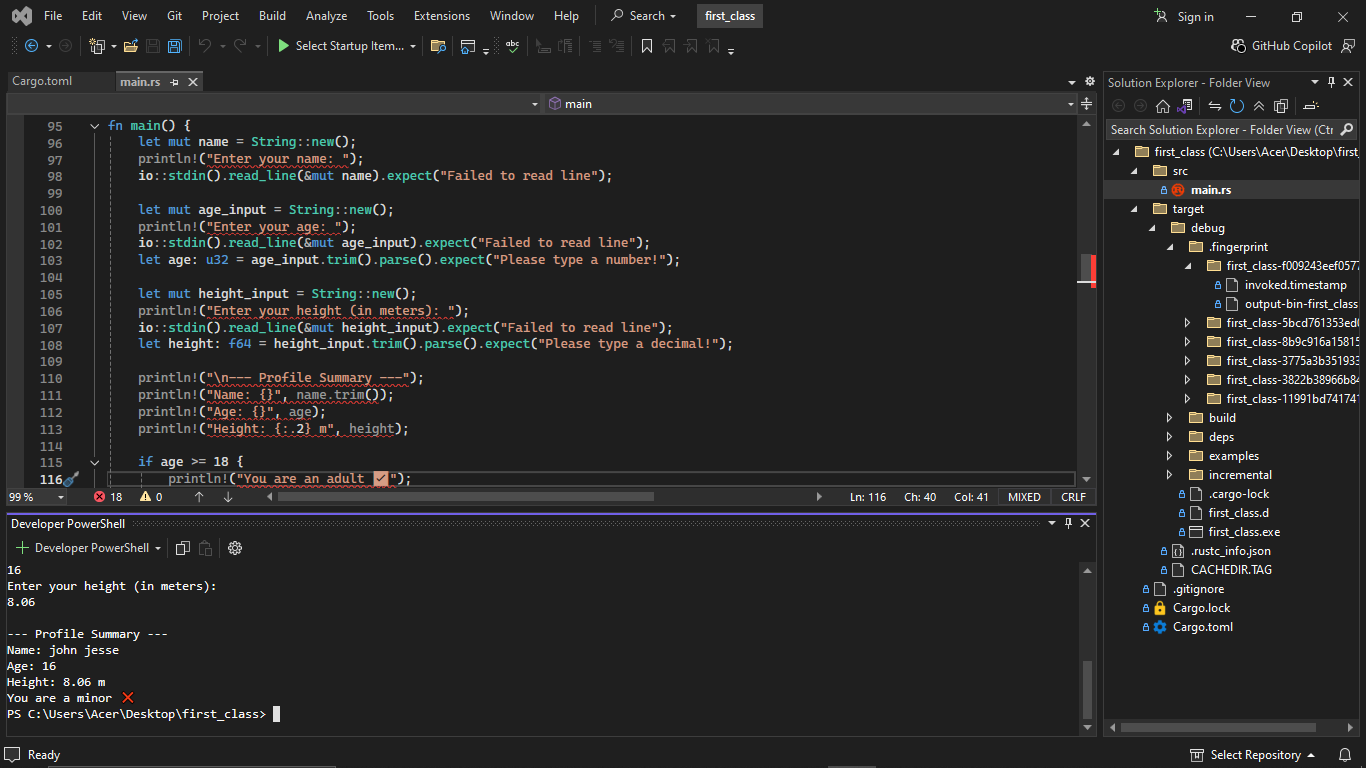Click the editor horizontal scrollbar thumb

tap(466, 497)
